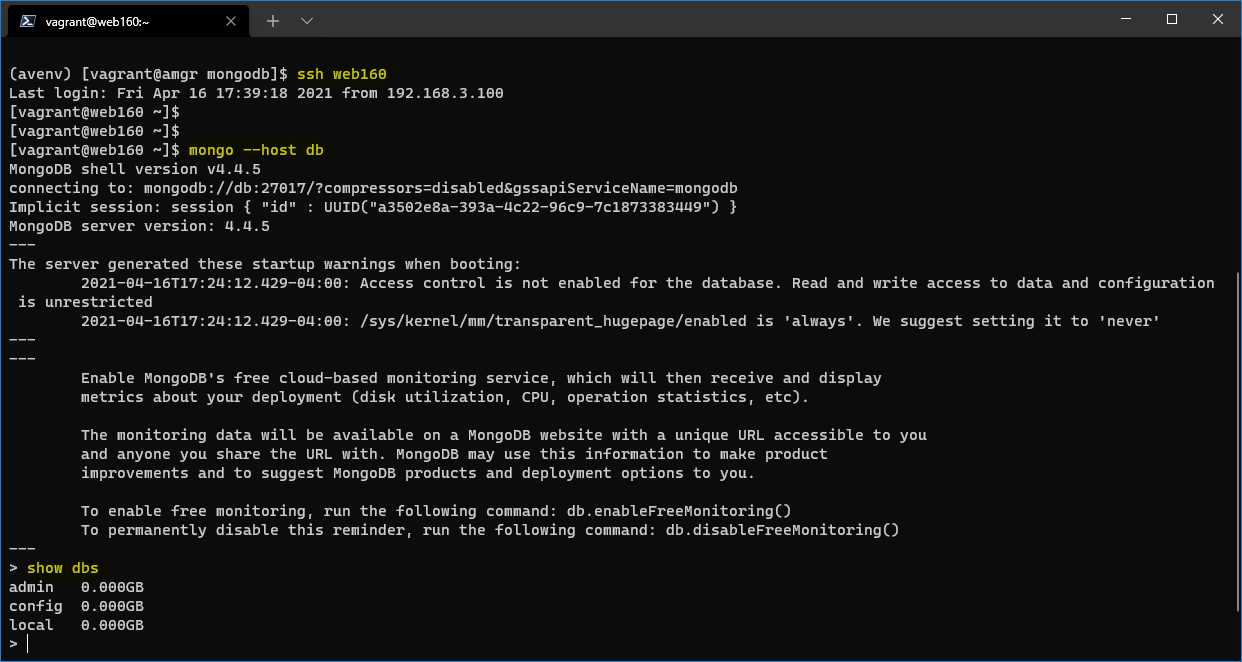Click the db.disableFreeMonitoring() command text

[783, 529]
